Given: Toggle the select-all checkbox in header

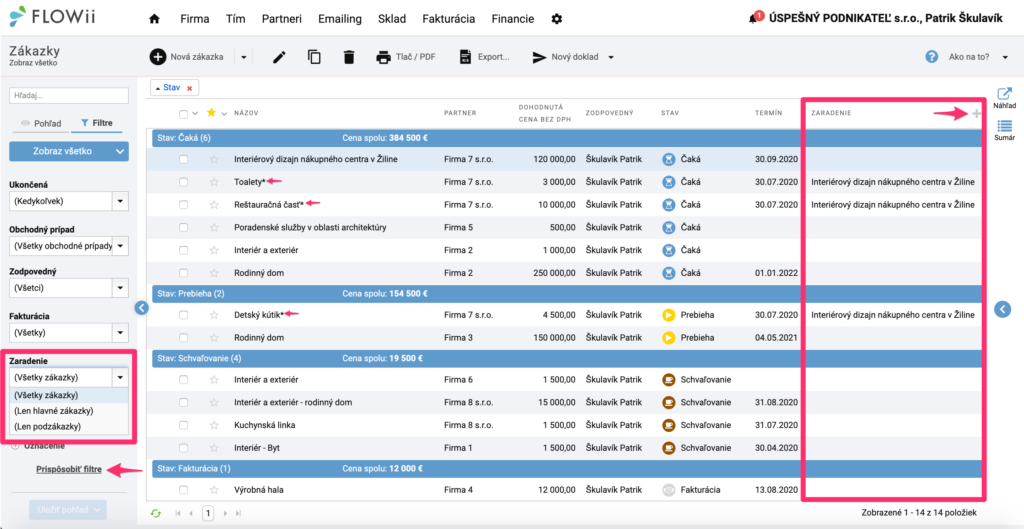Looking at the screenshot, I should [x=184, y=114].
